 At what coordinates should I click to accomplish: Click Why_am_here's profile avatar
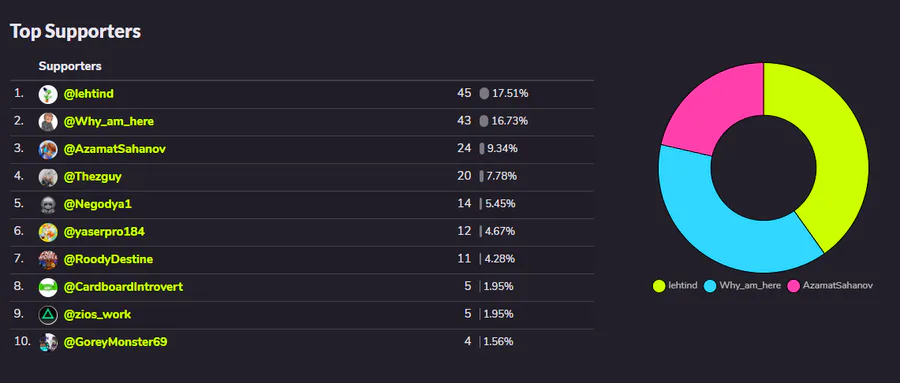pos(48,122)
